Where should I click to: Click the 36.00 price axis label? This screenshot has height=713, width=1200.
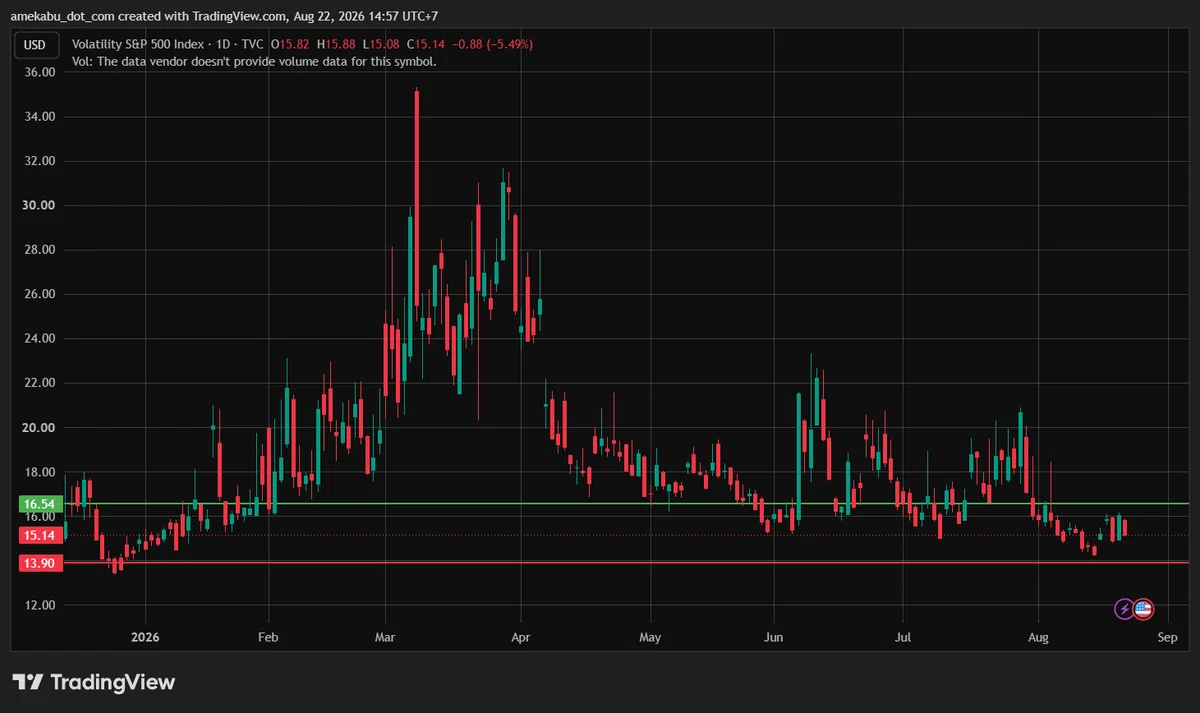click(40, 72)
